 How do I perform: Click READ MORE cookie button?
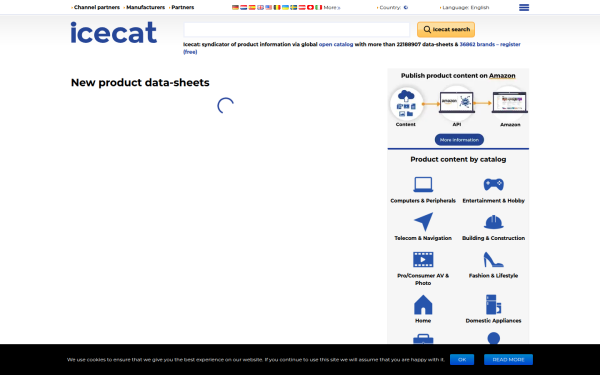click(x=508, y=360)
